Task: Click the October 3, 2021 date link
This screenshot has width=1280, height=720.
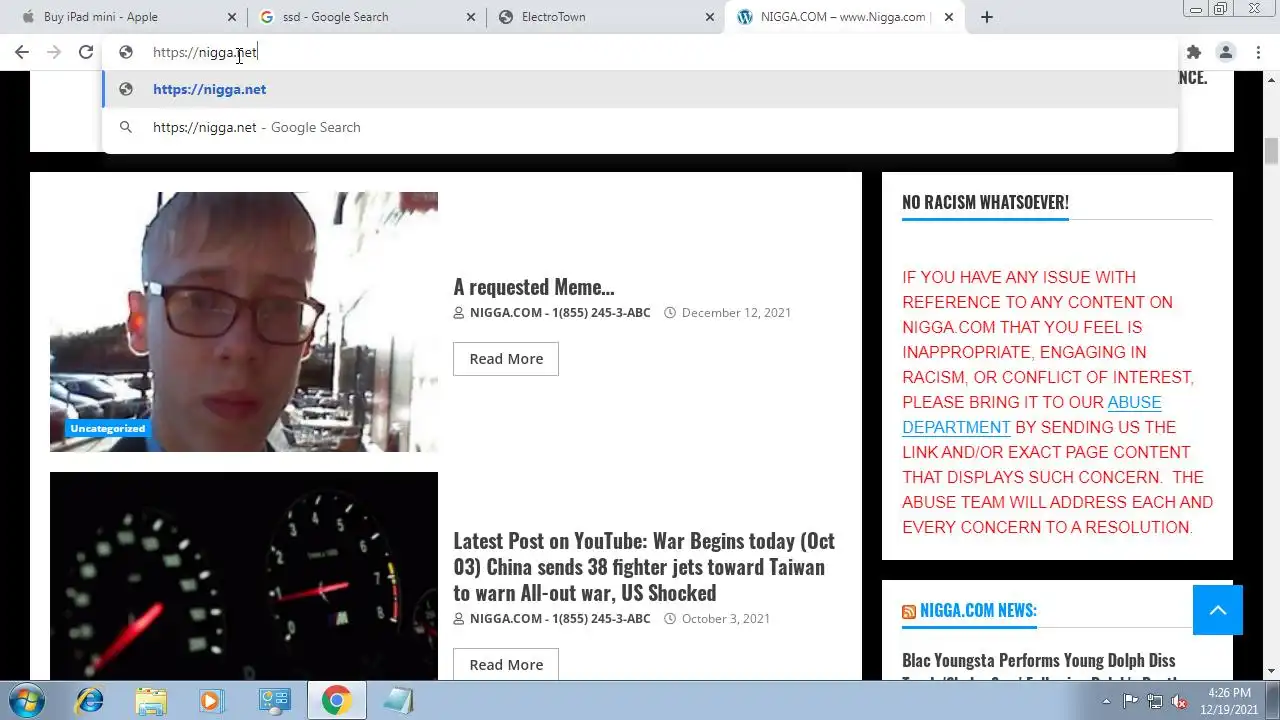Action: click(x=726, y=619)
